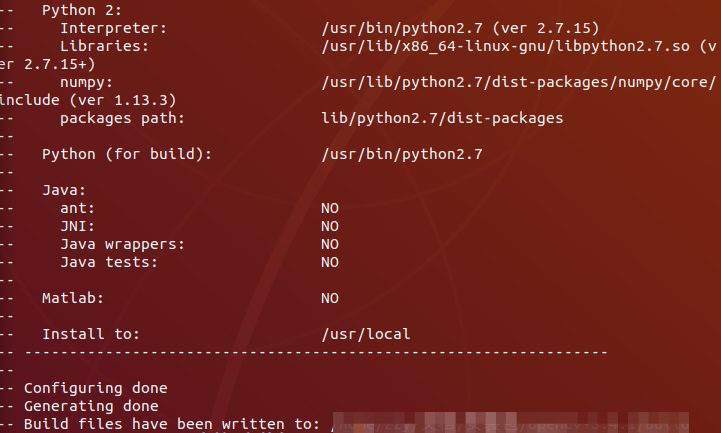Viewport: 721px width, 433px height.
Task: Click the Python 2 interpreter path /usr/bin/python2.7
Action: [x=402, y=28]
